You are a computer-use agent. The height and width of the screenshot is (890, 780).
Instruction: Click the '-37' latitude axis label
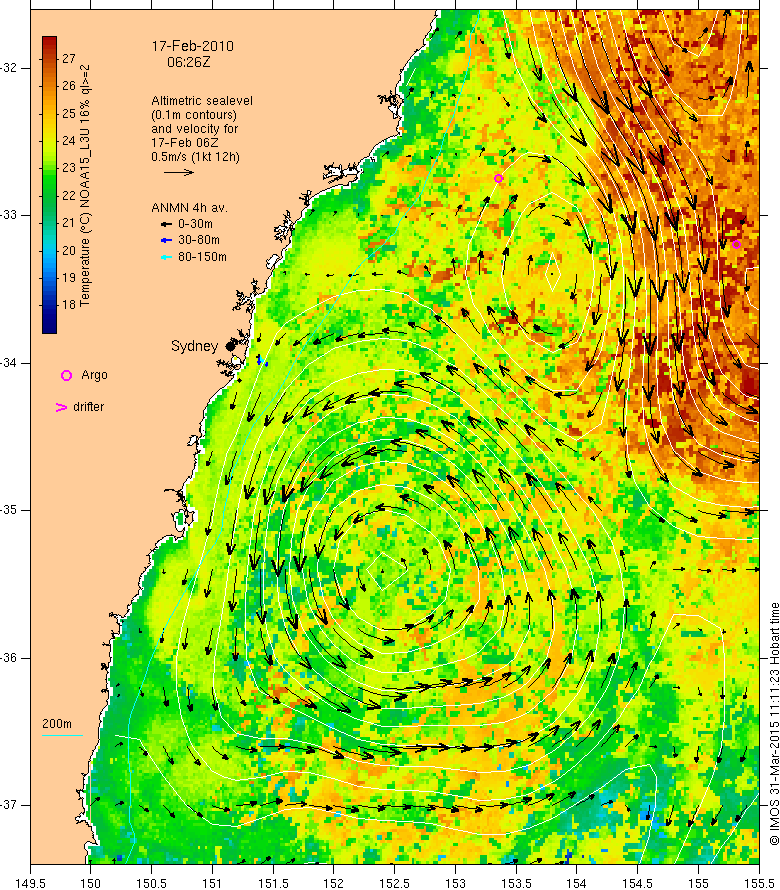coord(9,805)
